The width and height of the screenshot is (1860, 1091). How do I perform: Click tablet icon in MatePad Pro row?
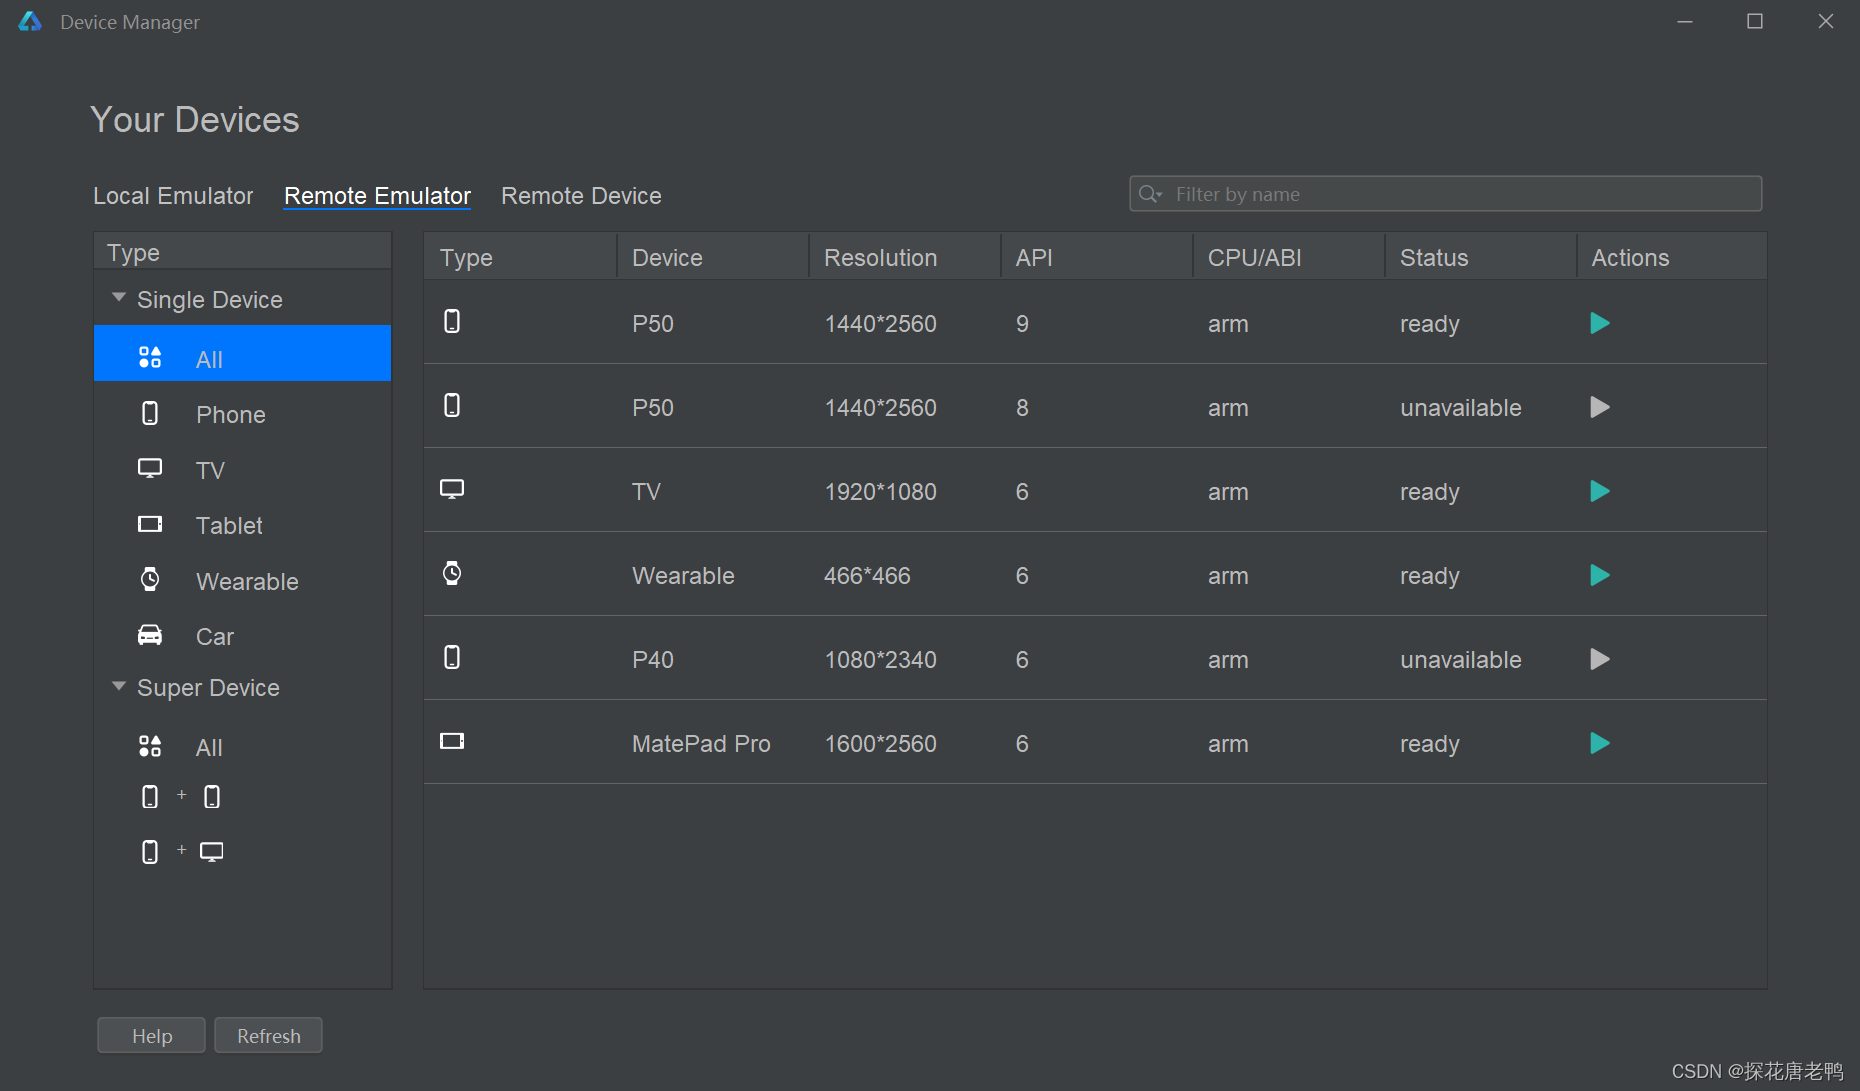pyautogui.click(x=452, y=741)
